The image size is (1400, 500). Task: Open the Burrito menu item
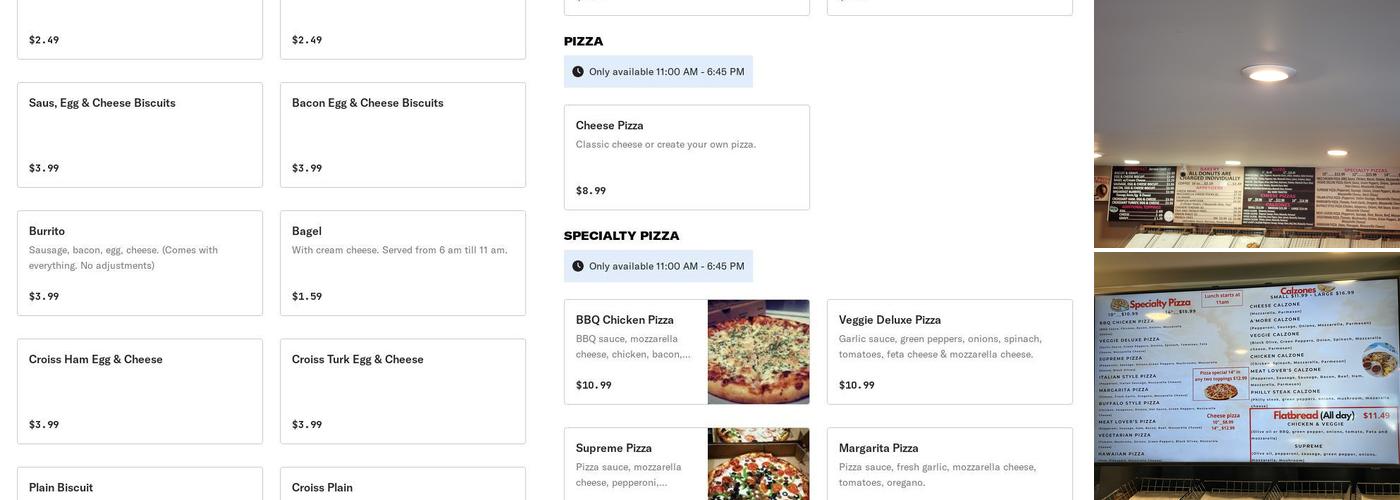point(140,263)
